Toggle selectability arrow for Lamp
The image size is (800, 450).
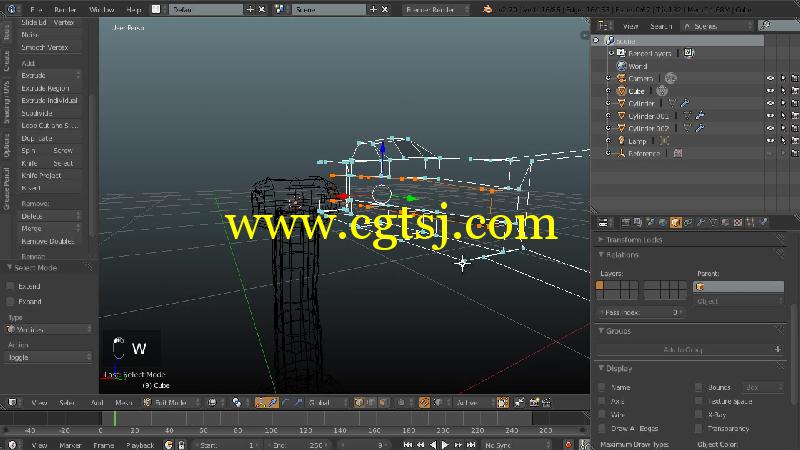click(783, 140)
